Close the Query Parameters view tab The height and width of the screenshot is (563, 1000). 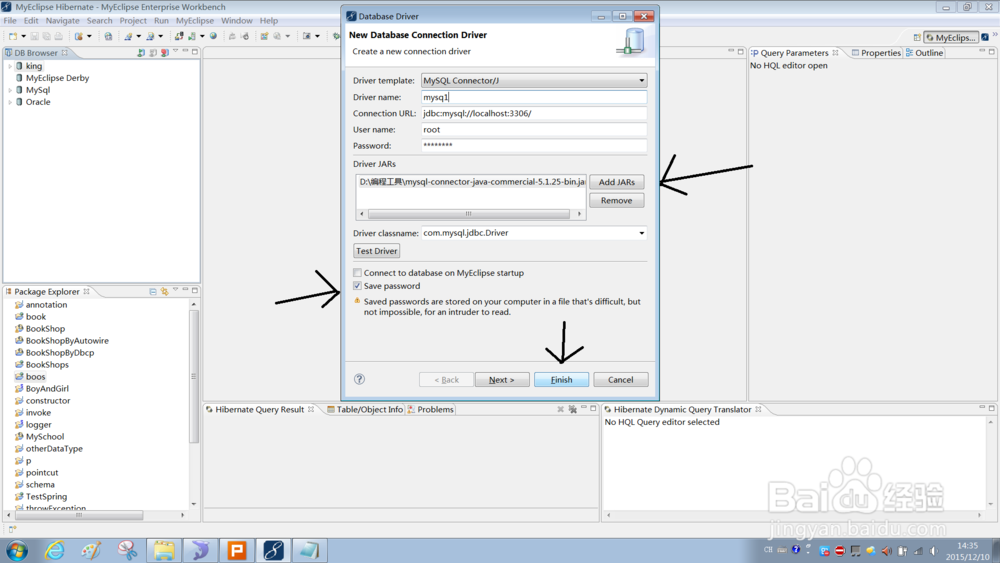(835, 53)
